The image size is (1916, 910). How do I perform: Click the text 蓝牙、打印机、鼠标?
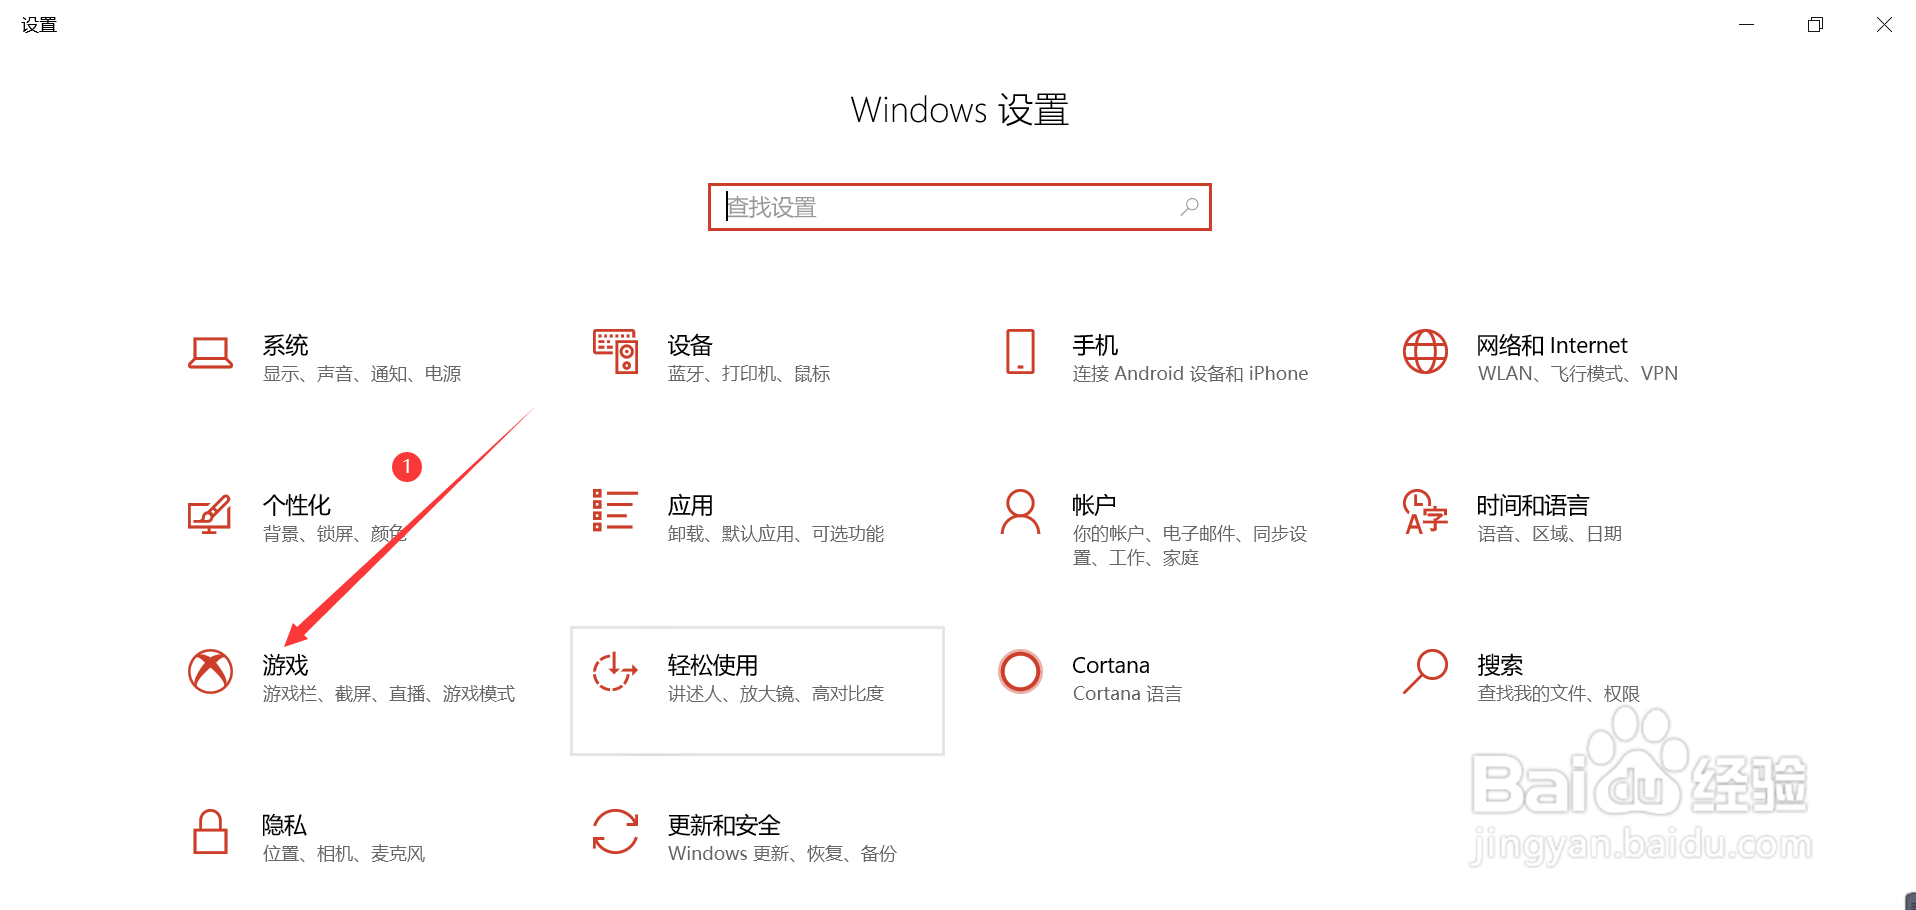749,374
